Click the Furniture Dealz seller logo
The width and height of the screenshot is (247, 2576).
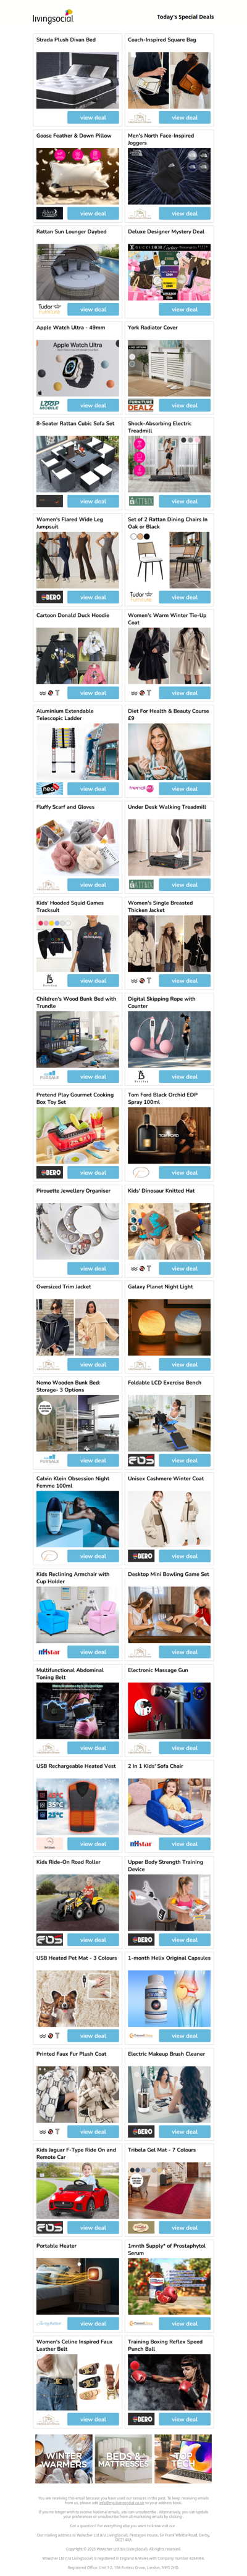click(x=141, y=405)
